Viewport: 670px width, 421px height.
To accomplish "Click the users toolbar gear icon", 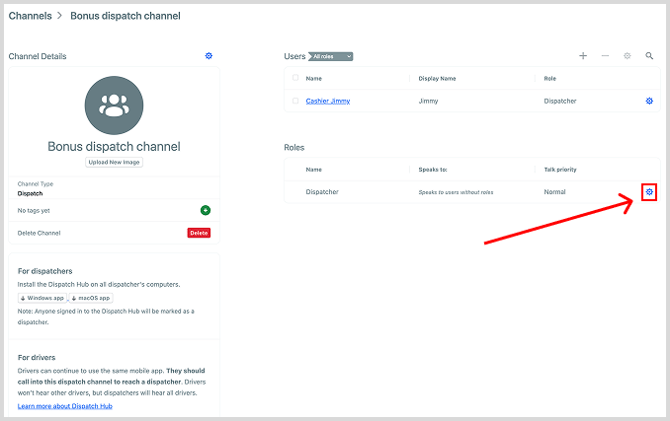I will 627,56.
